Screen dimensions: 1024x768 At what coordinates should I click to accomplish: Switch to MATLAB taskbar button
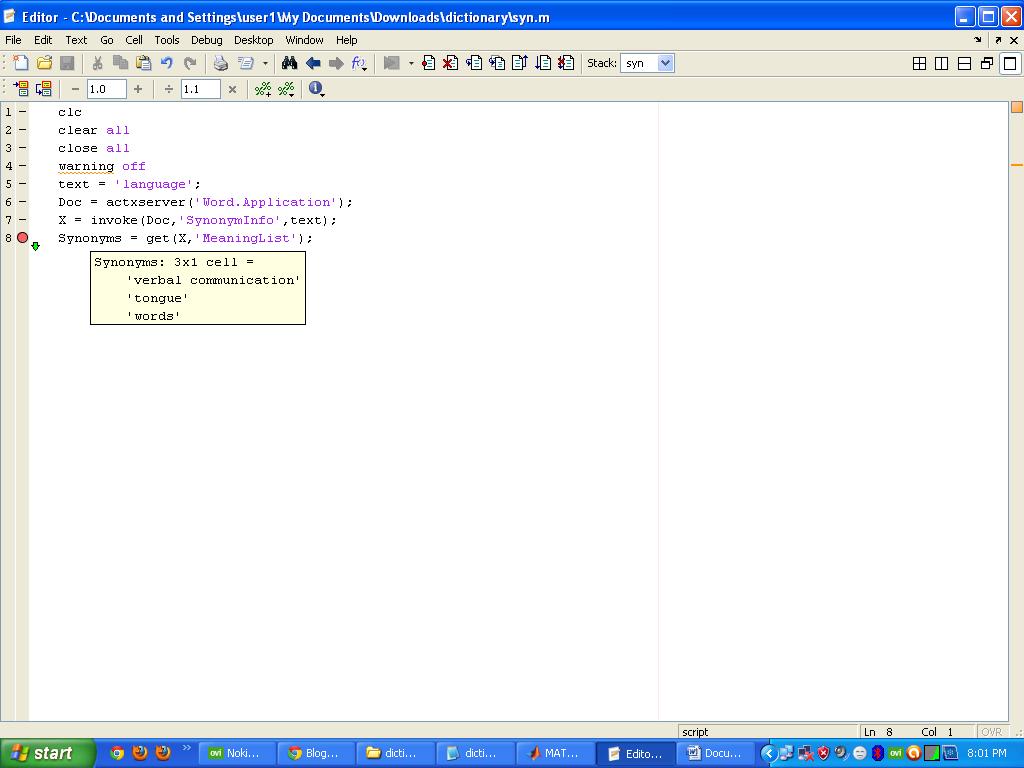pyautogui.click(x=556, y=753)
